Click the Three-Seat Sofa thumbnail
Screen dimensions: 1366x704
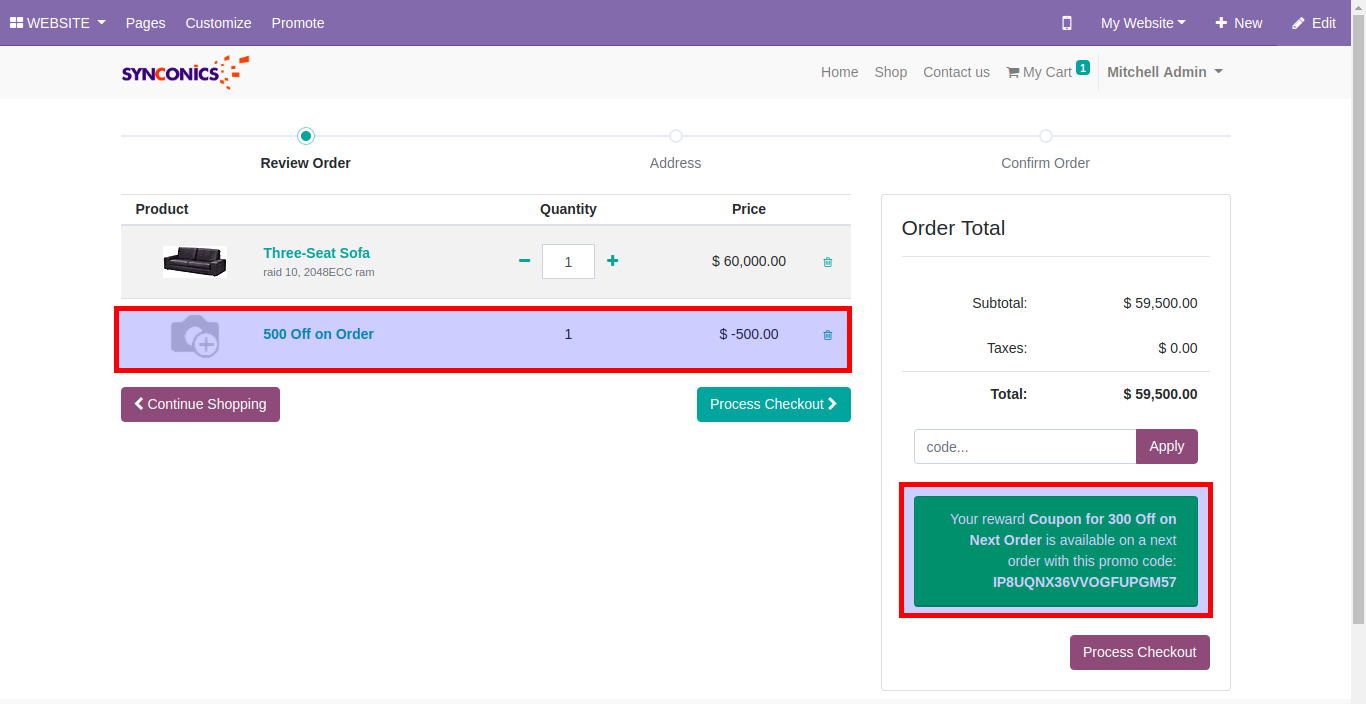195,261
